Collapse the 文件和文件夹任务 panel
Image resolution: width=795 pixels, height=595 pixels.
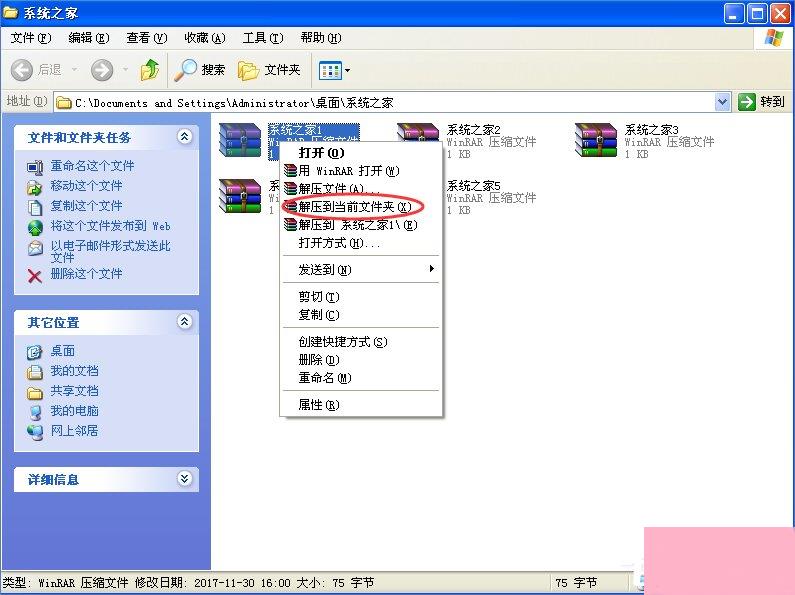click(x=185, y=136)
